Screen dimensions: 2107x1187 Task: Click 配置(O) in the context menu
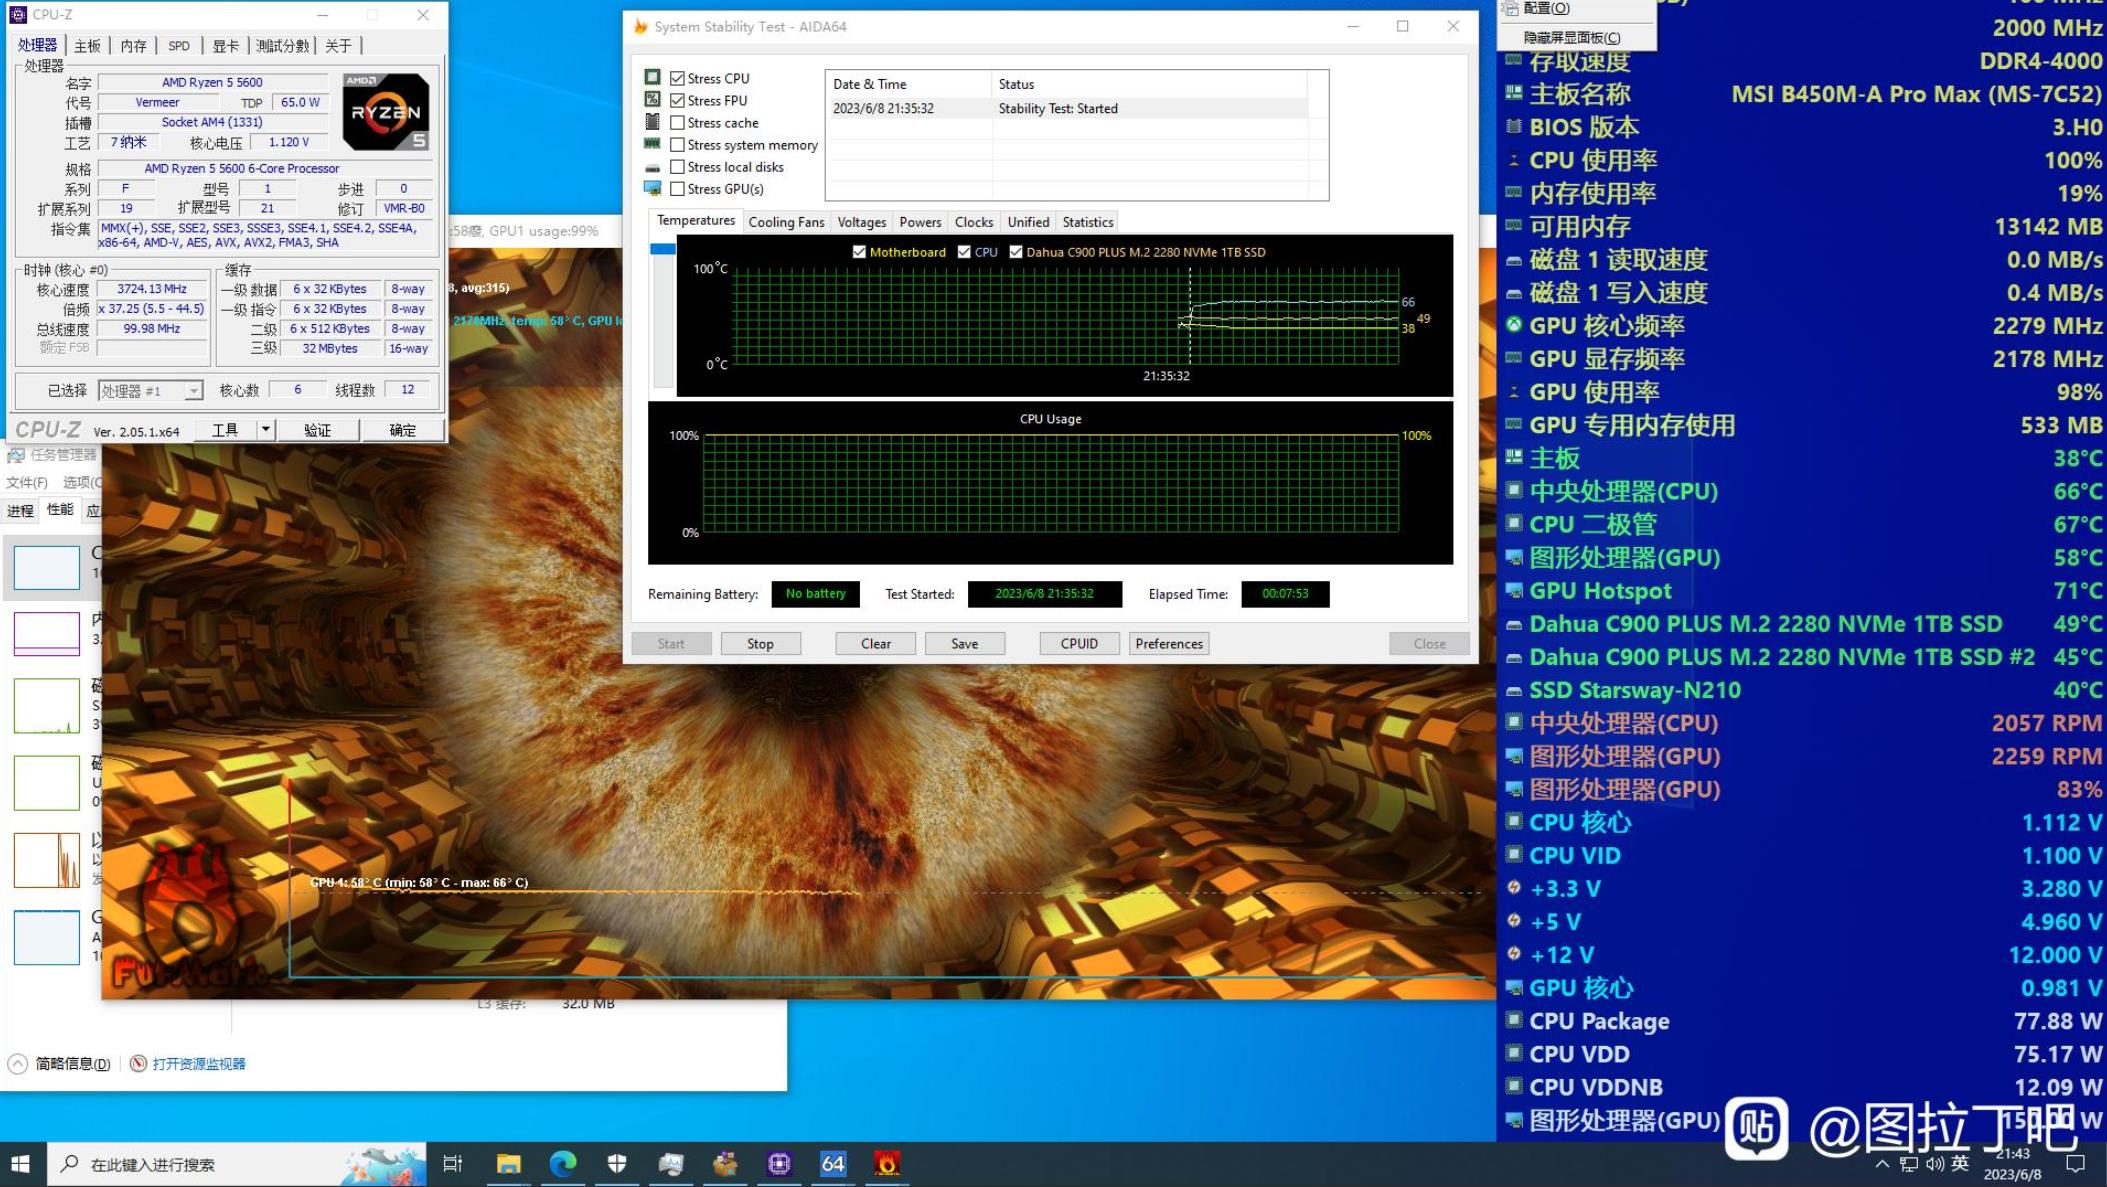point(1546,9)
